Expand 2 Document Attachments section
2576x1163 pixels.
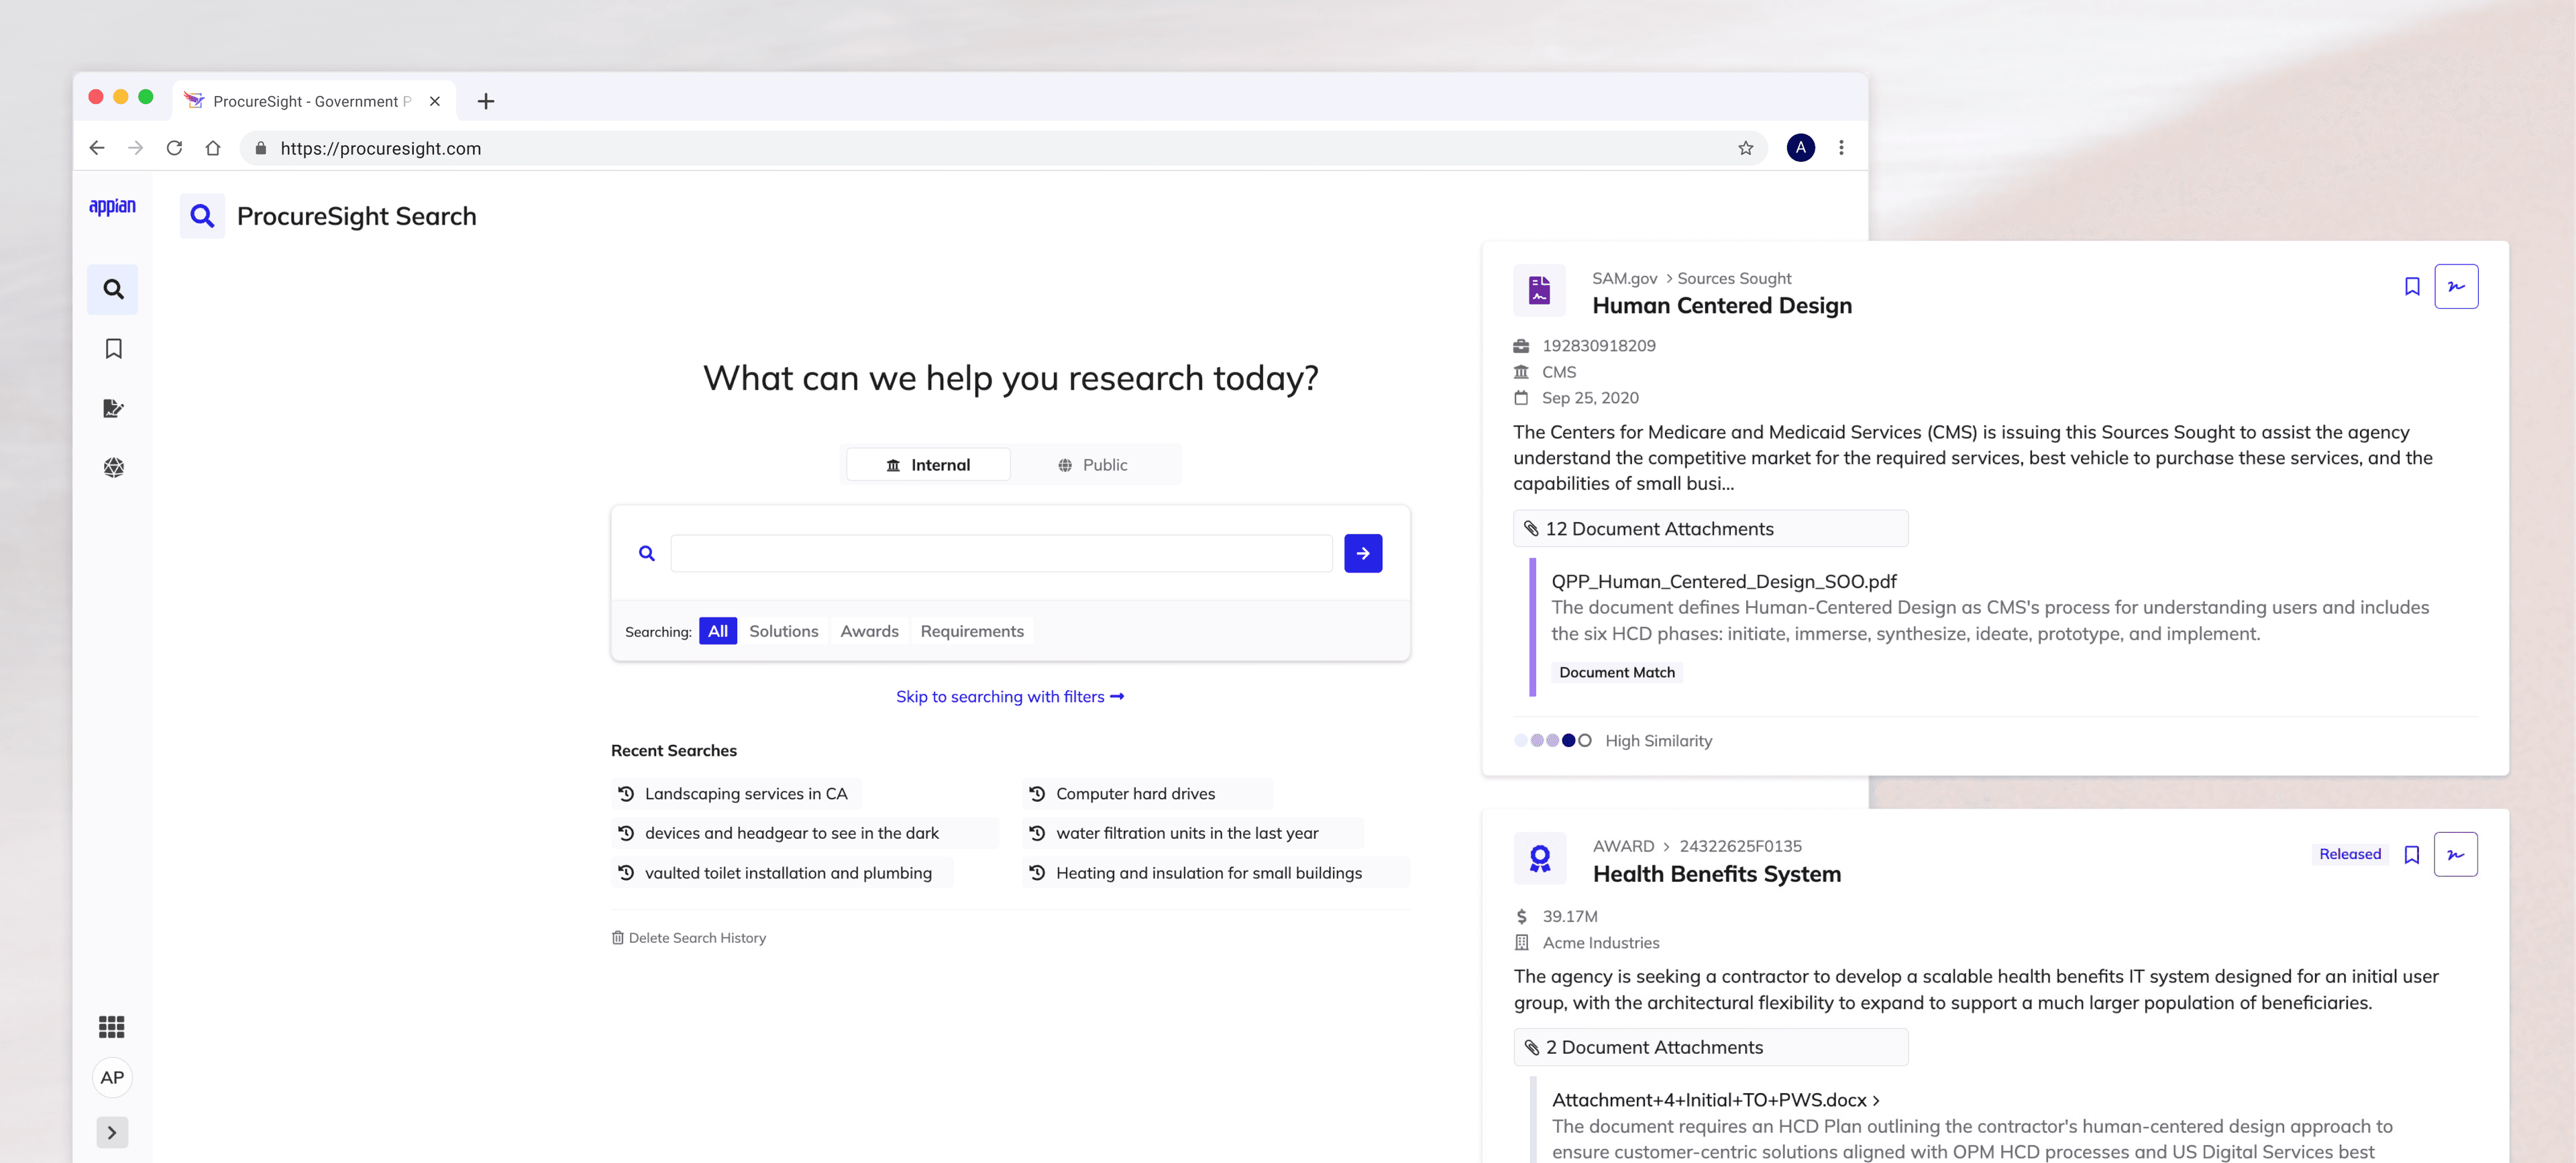[1709, 1047]
